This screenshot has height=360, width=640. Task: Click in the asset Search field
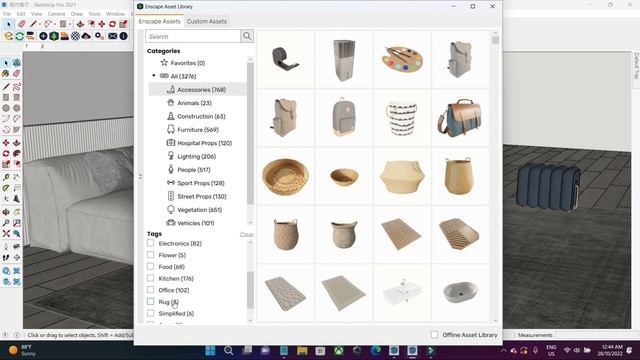[x=193, y=36]
